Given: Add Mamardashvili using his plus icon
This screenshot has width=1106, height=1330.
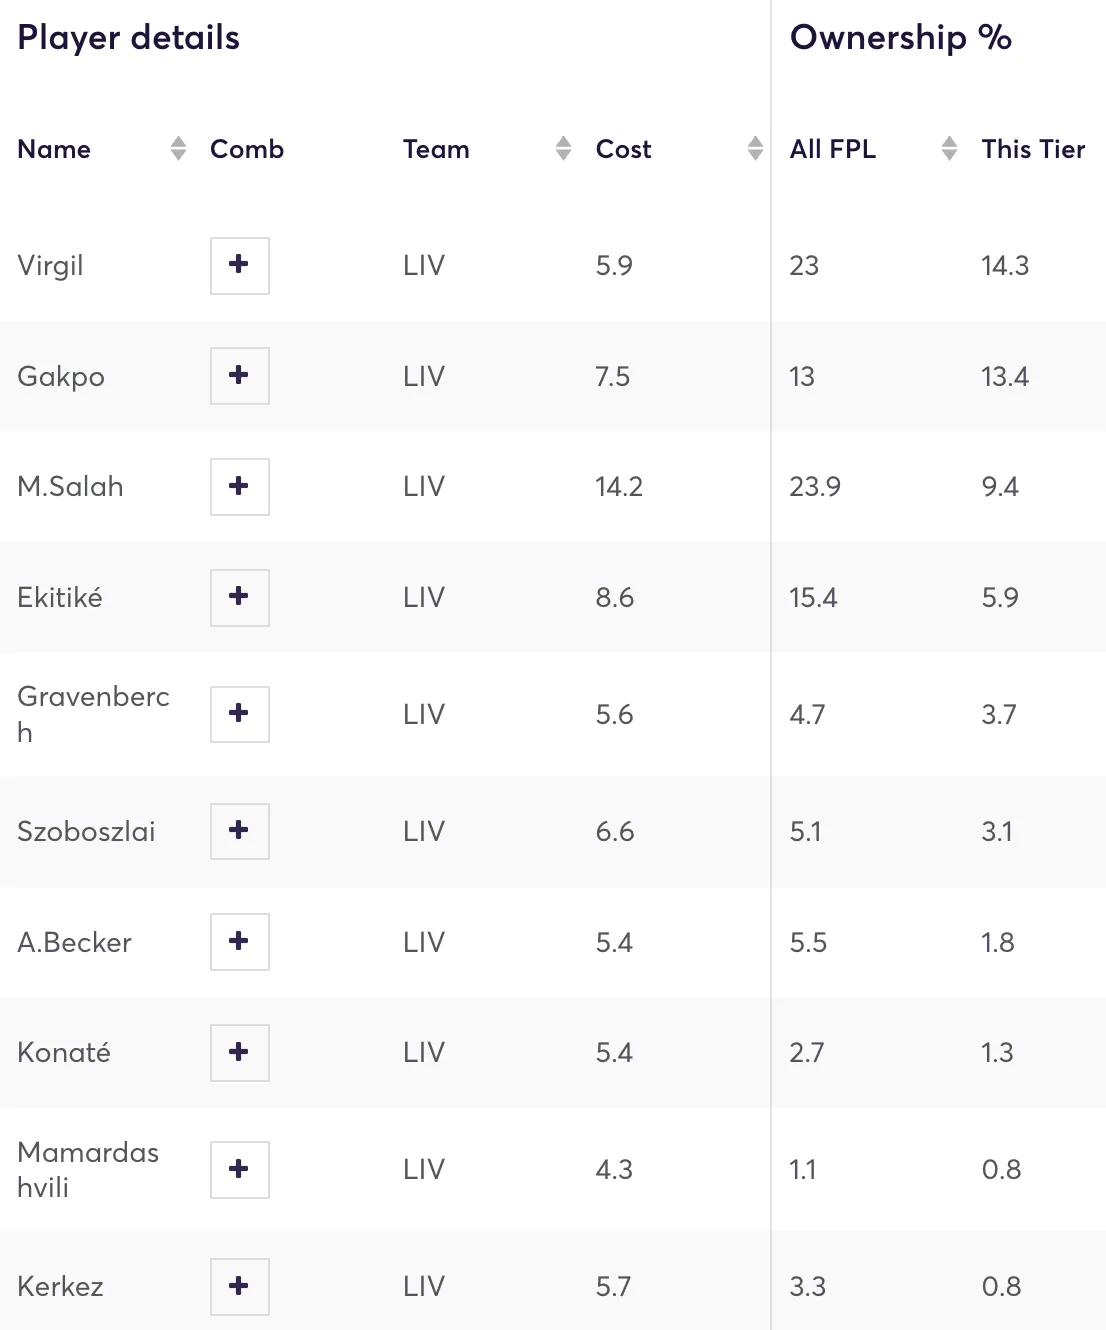Looking at the screenshot, I should click(239, 1170).
